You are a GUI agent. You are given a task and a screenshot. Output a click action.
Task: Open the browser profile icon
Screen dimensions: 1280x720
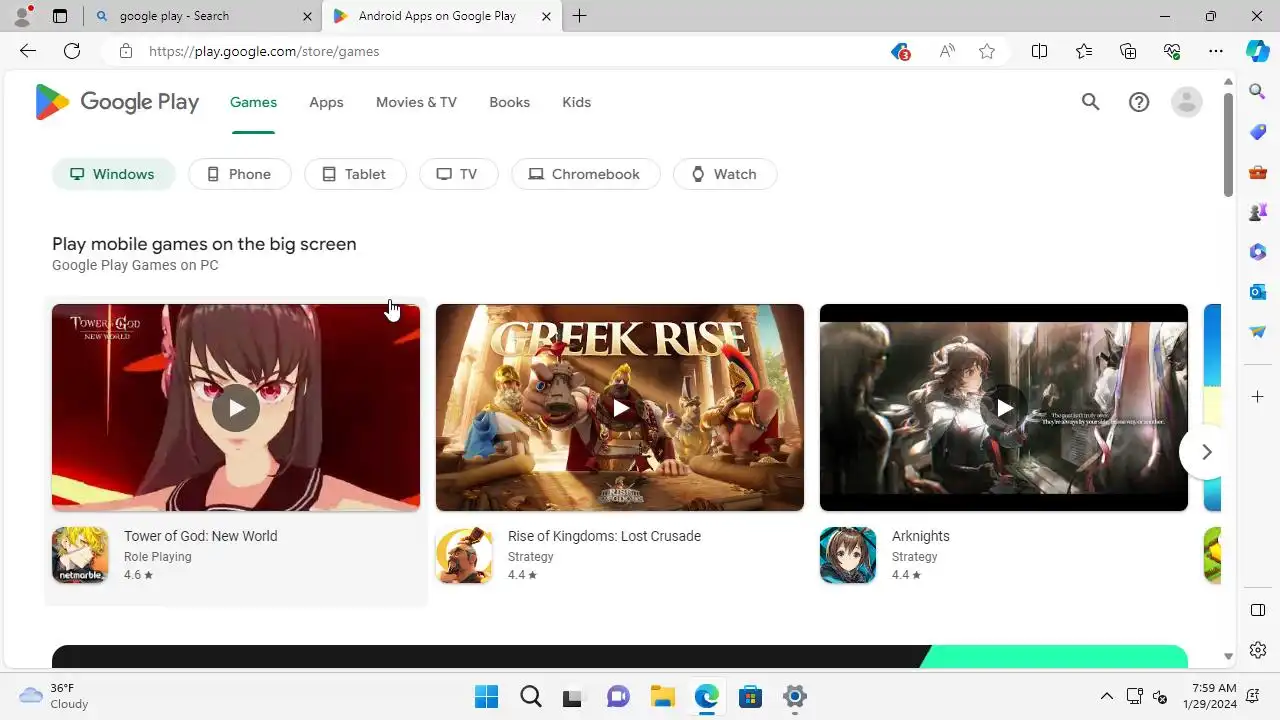tap(22, 16)
